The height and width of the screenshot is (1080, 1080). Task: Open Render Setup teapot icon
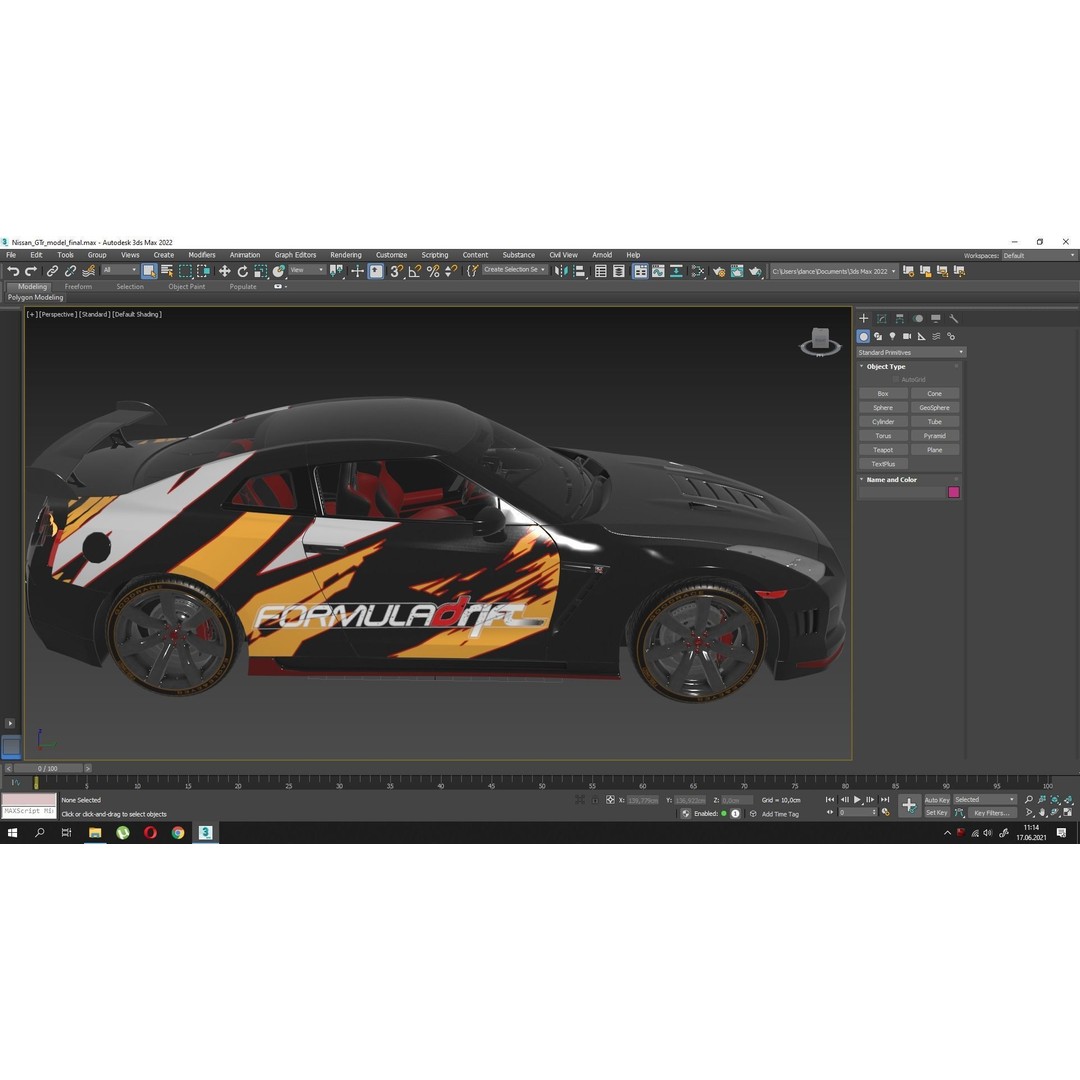[x=719, y=271]
